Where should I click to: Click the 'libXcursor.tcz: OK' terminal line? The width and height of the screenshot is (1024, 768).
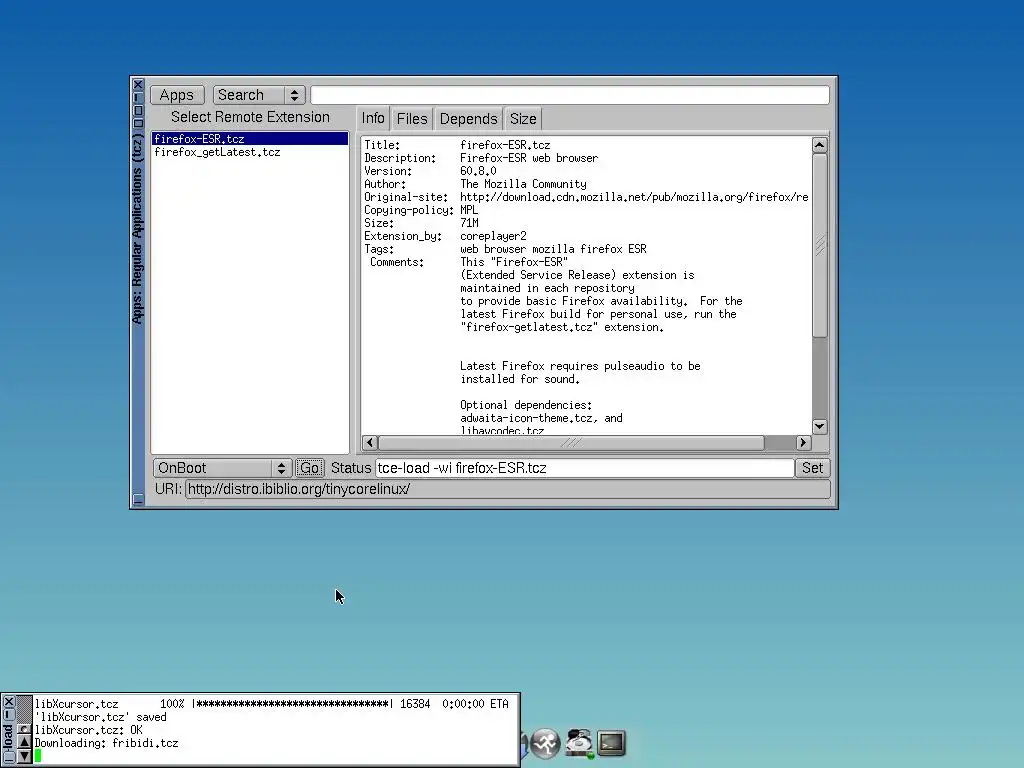(89, 730)
